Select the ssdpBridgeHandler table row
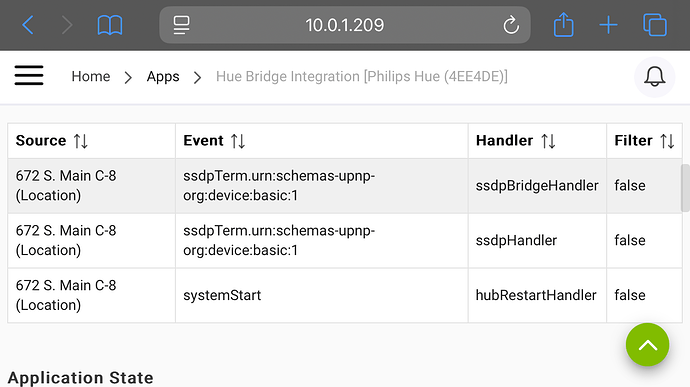 [x=345, y=186]
